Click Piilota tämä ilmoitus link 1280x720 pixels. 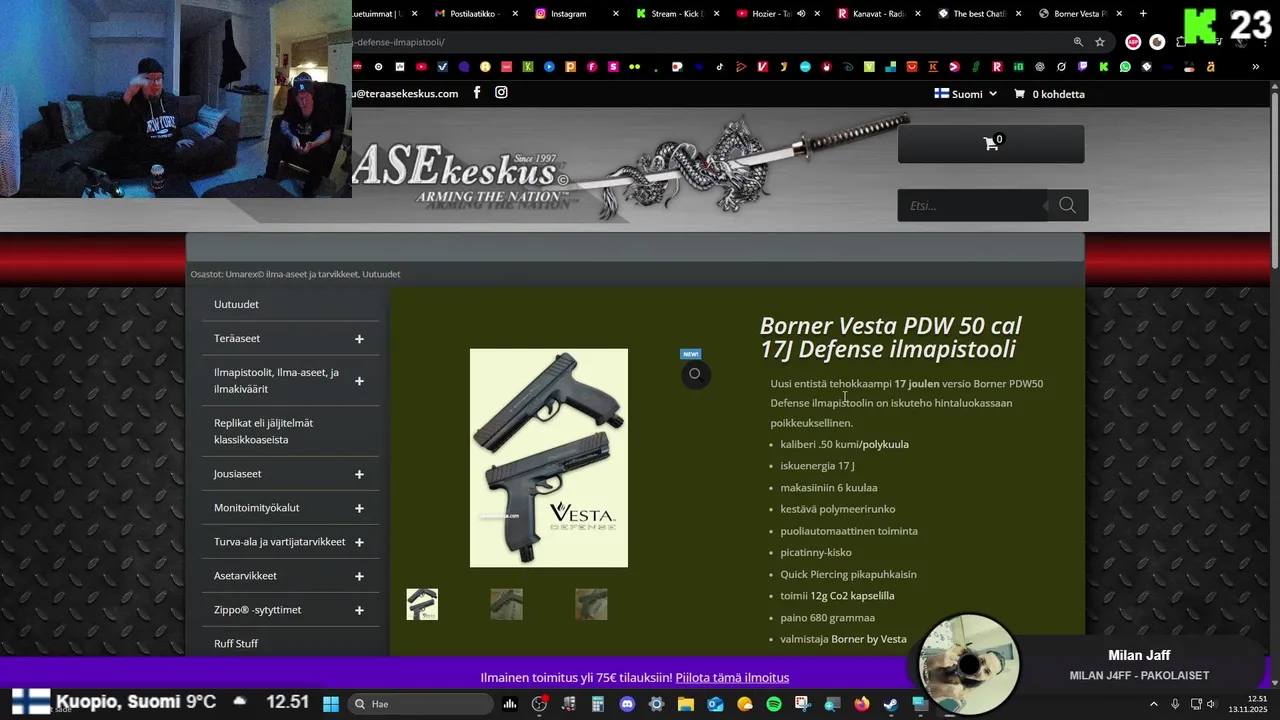click(732, 677)
